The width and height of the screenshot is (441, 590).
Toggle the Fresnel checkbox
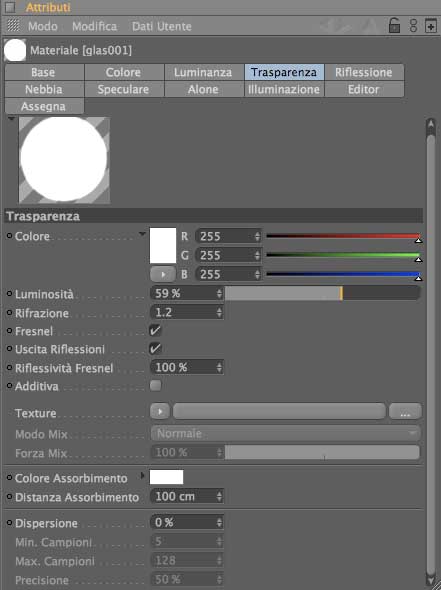click(x=155, y=330)
